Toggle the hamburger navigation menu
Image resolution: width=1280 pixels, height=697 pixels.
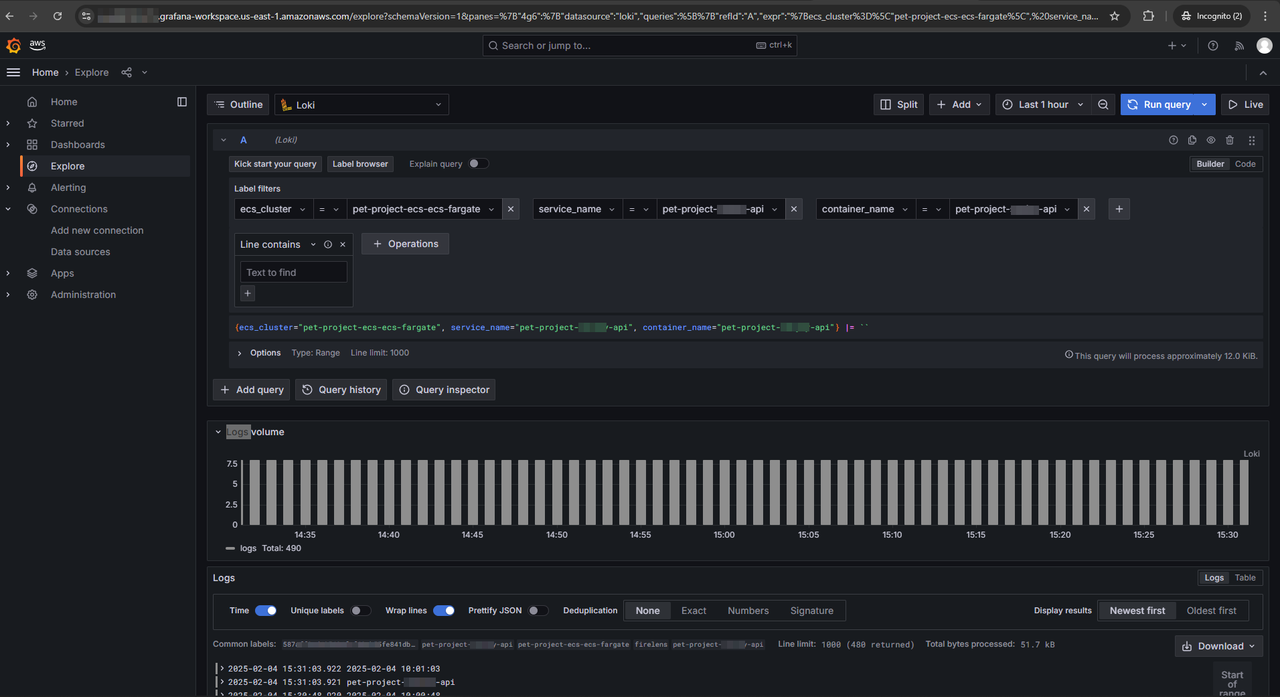13,72
